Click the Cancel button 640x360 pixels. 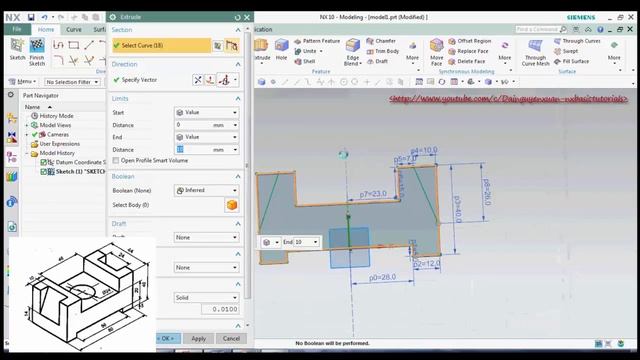coord(231,338)
